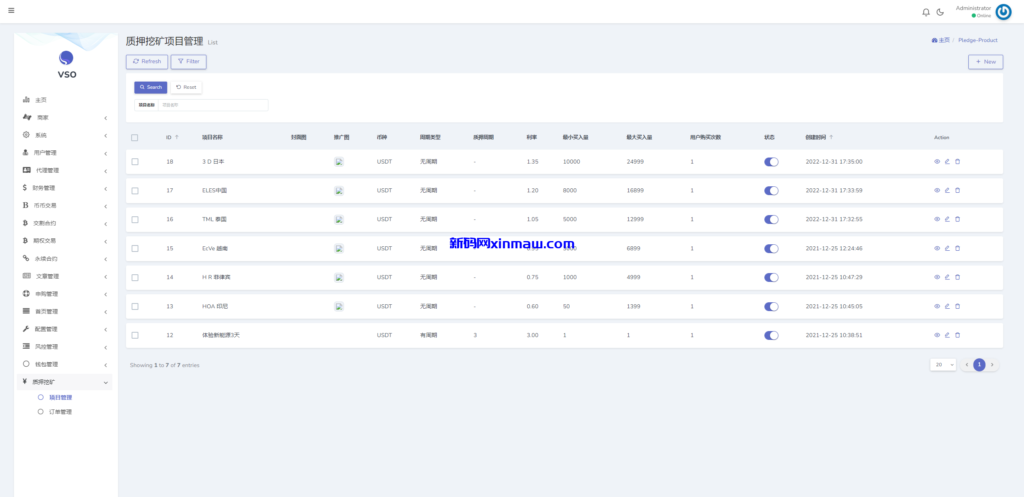The image size is (1024, 497).
Task: Open the page size dropdown showing 20
Action: (943, 365)
